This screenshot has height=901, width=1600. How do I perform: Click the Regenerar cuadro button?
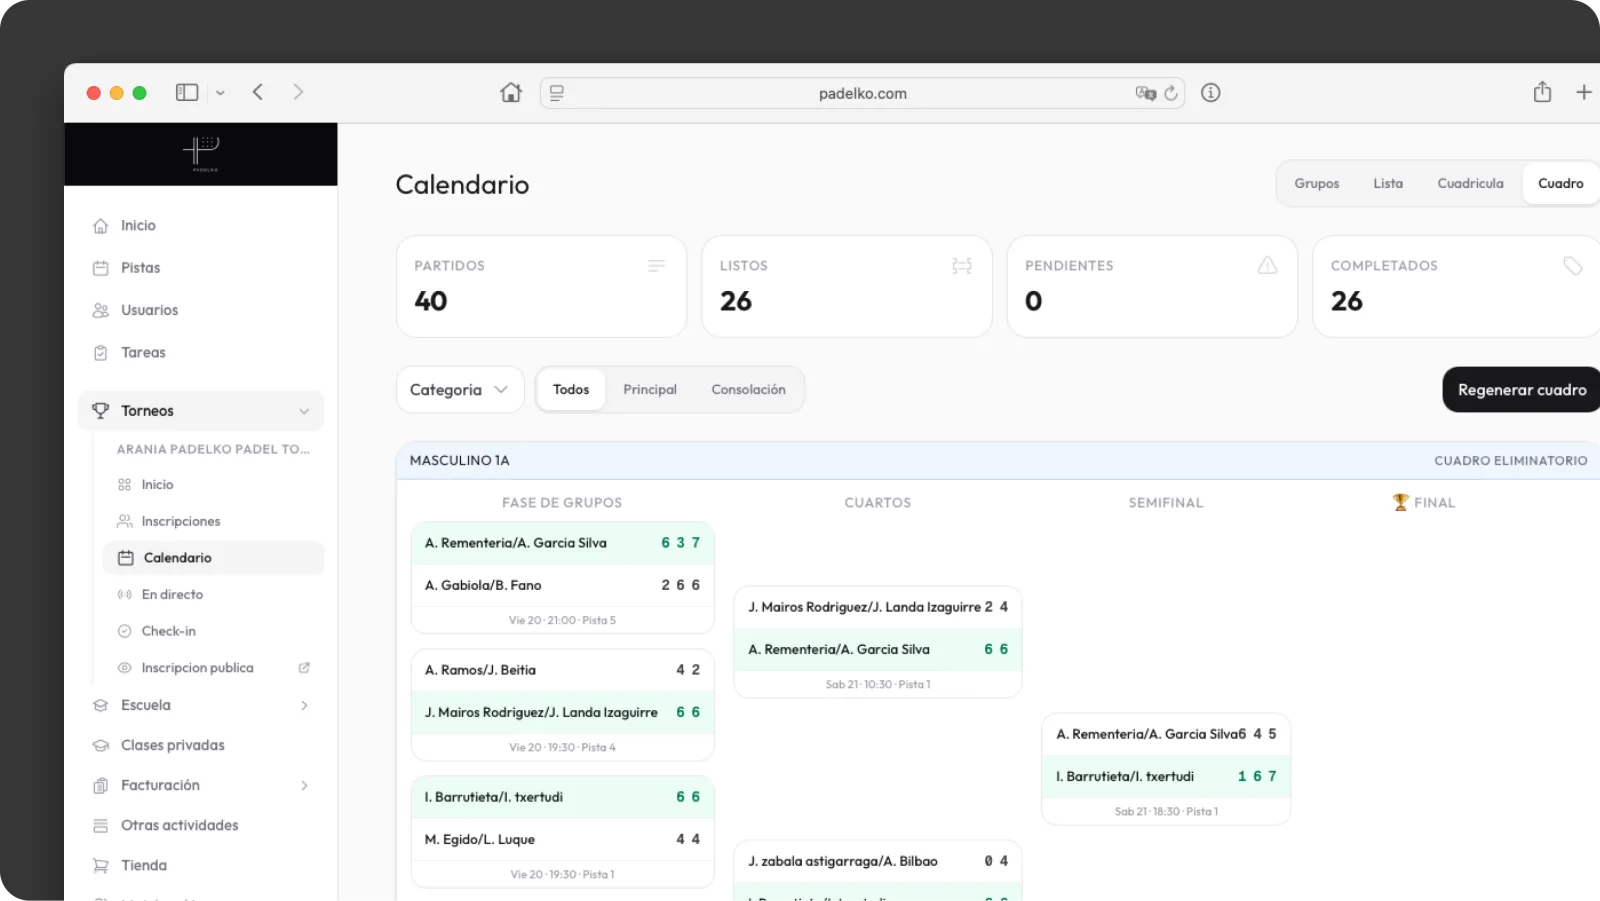point(1521,390)
